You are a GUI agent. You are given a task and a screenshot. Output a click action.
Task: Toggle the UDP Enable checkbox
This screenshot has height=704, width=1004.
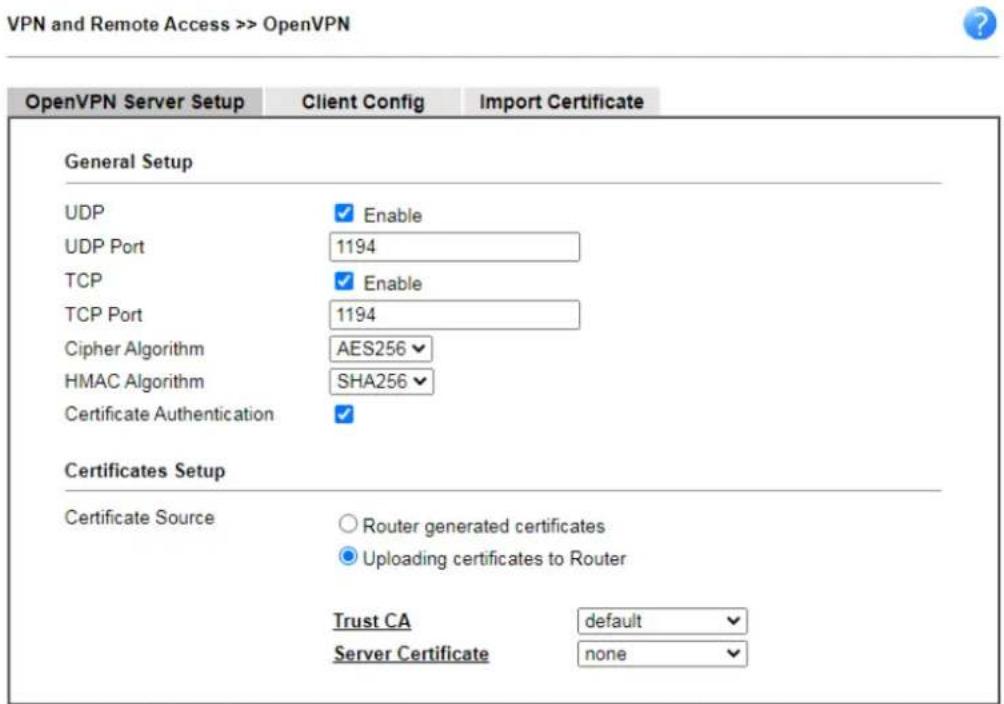tap(344, 213)
